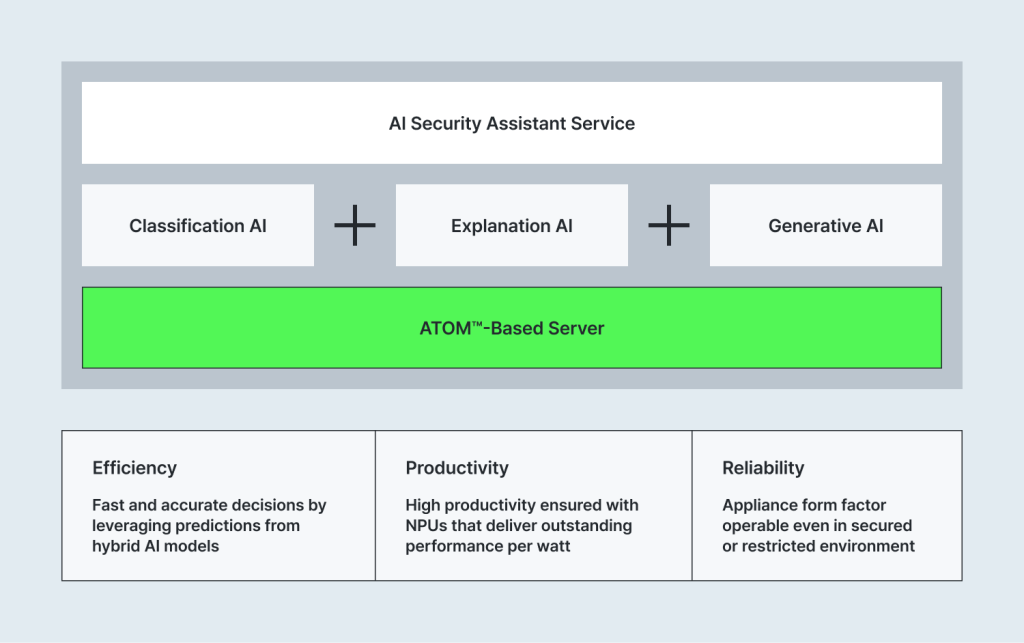The width and height of the screenshot is (1024, 643).
Task: Click the 'Fast and accurate decisions' text line
Action: 209,505
